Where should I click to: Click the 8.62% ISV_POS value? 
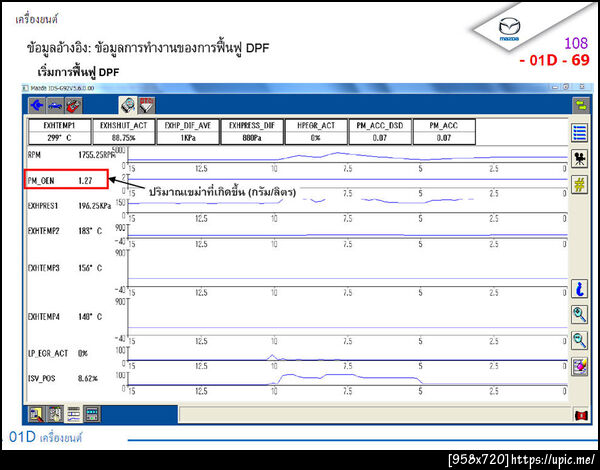88,379
